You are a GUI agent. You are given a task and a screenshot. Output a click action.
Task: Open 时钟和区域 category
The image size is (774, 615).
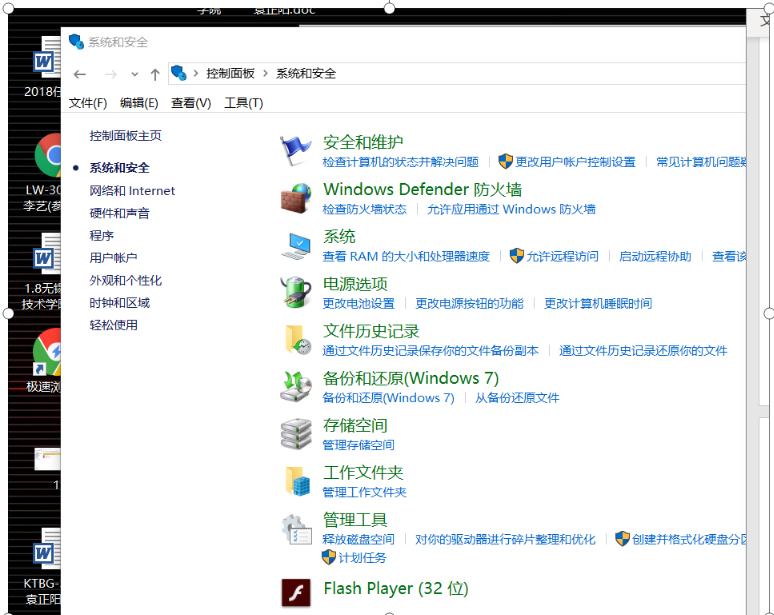[119, 303]
